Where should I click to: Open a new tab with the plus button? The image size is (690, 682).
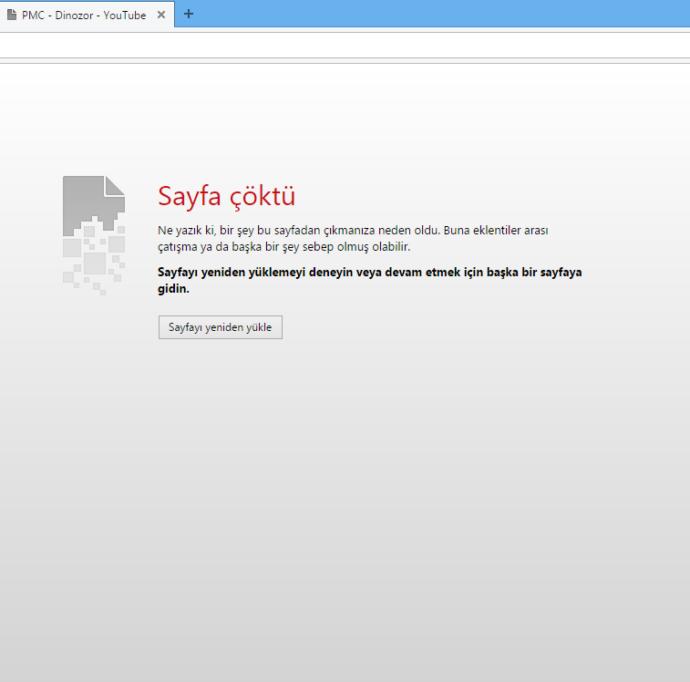[188, 14]
